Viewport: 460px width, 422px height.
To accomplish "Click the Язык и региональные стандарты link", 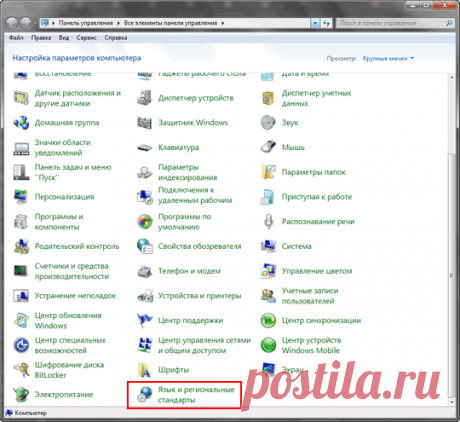I will (x=196, y=395).
